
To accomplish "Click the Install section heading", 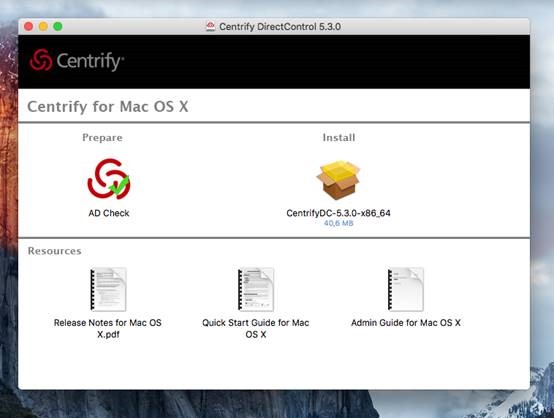I will click(x=339, y=137).
